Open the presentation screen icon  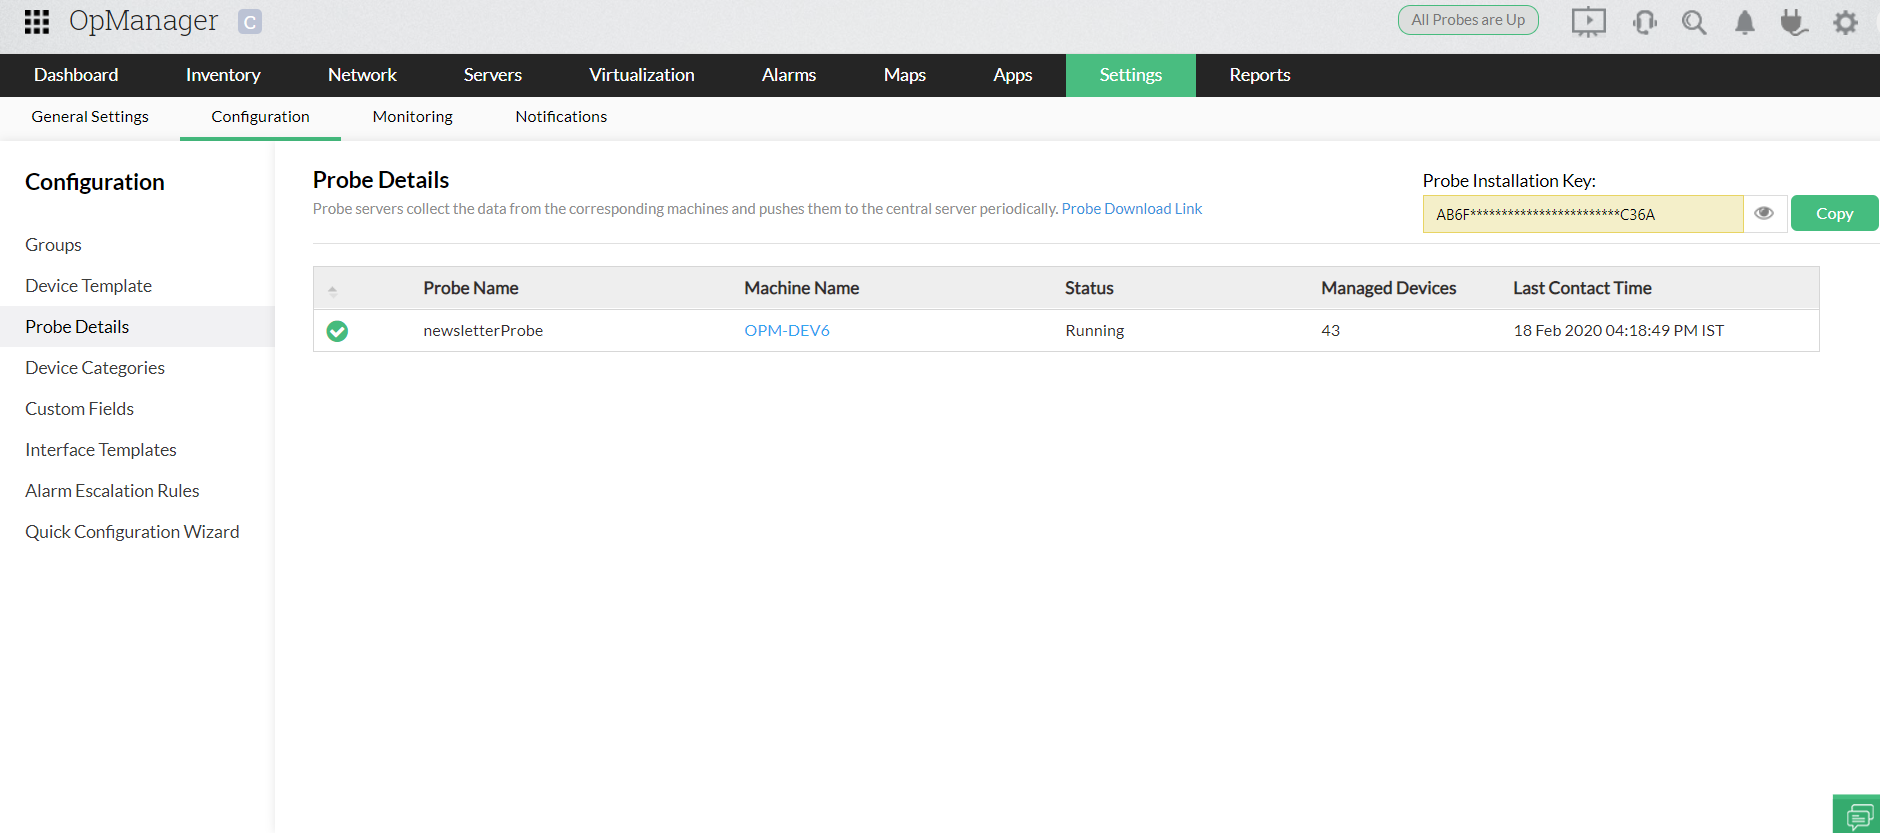point(1588,22)
